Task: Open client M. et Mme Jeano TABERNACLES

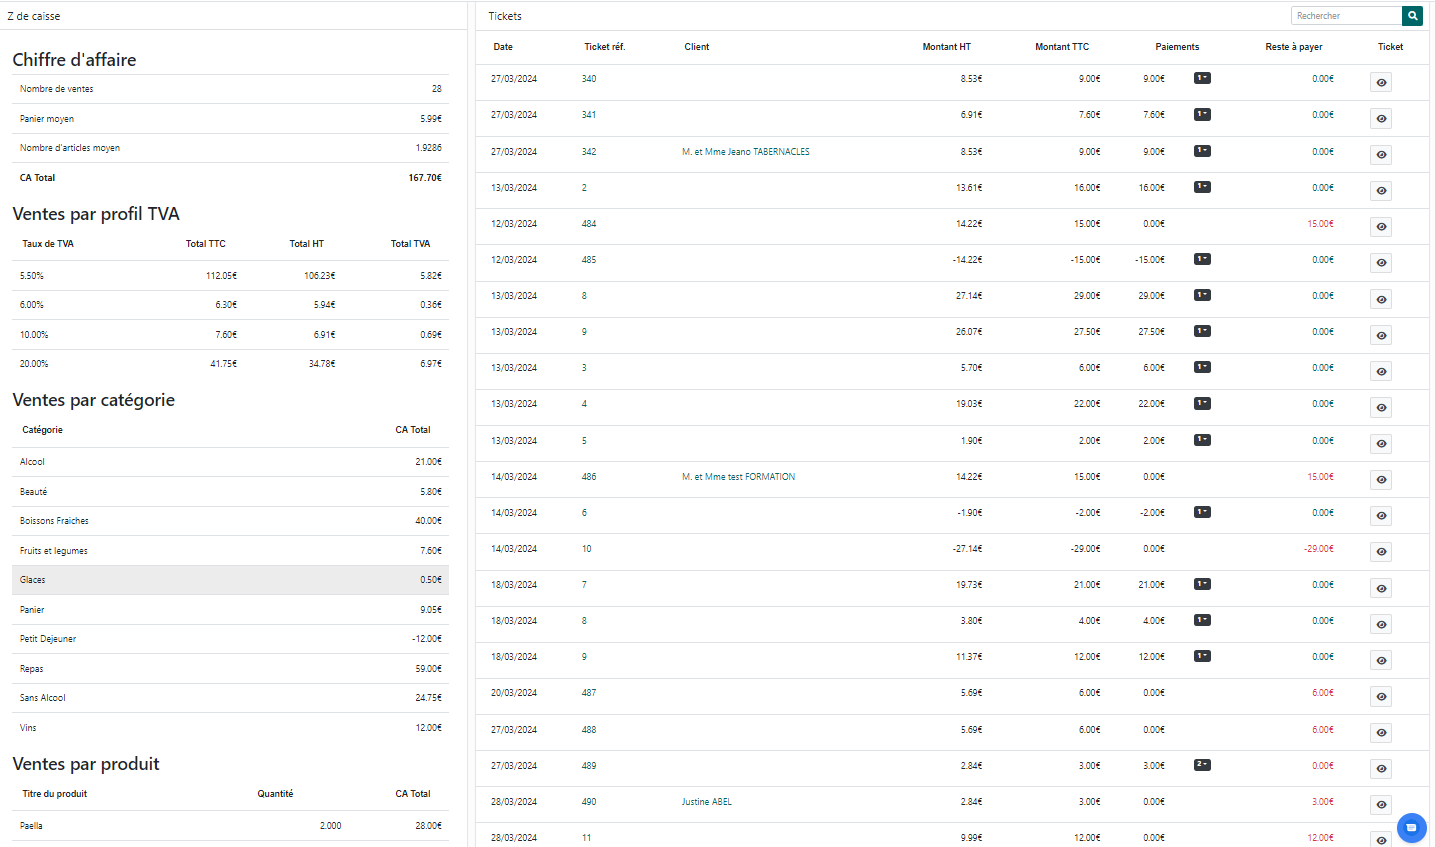Action: pos(745,152)
